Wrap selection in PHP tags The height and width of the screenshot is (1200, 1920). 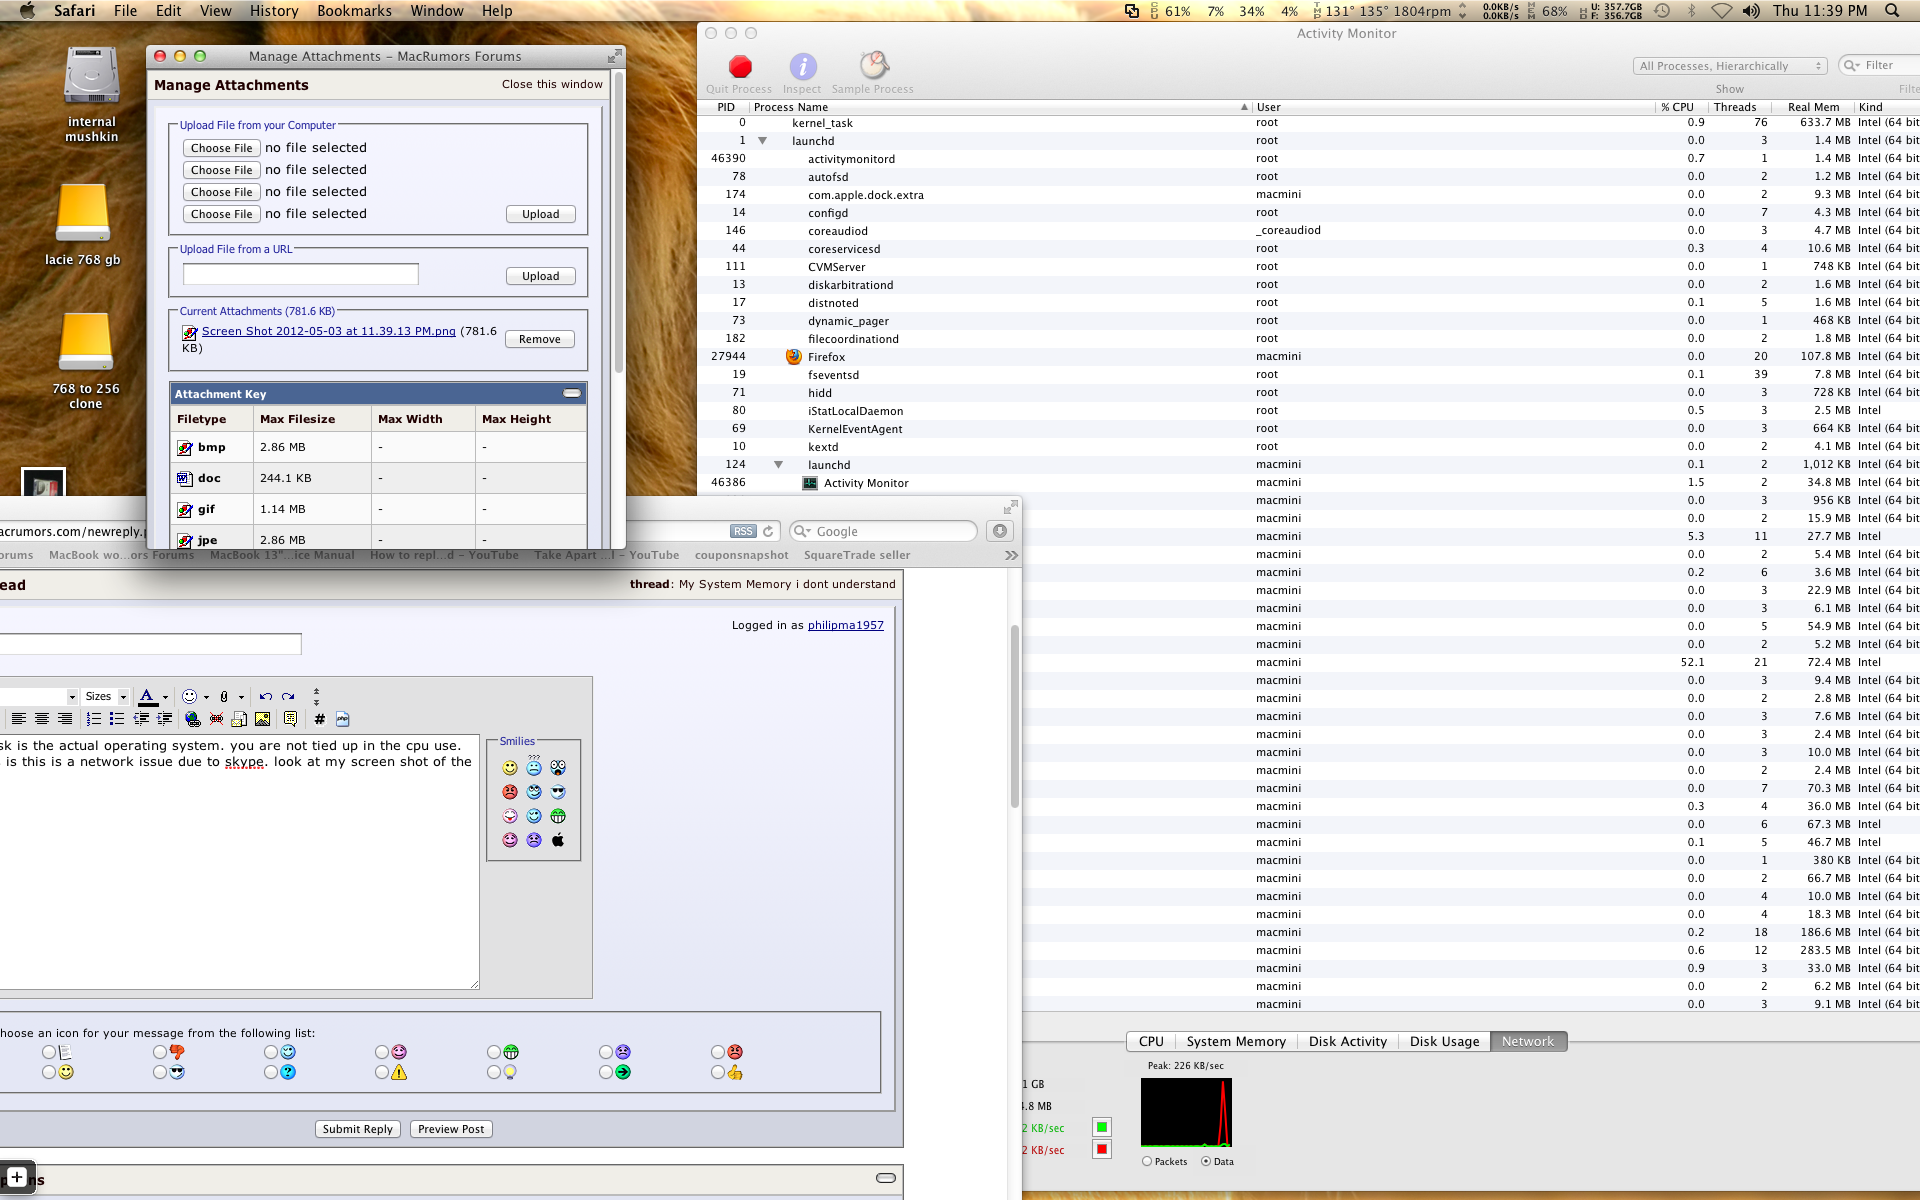[x=343, y=719]
